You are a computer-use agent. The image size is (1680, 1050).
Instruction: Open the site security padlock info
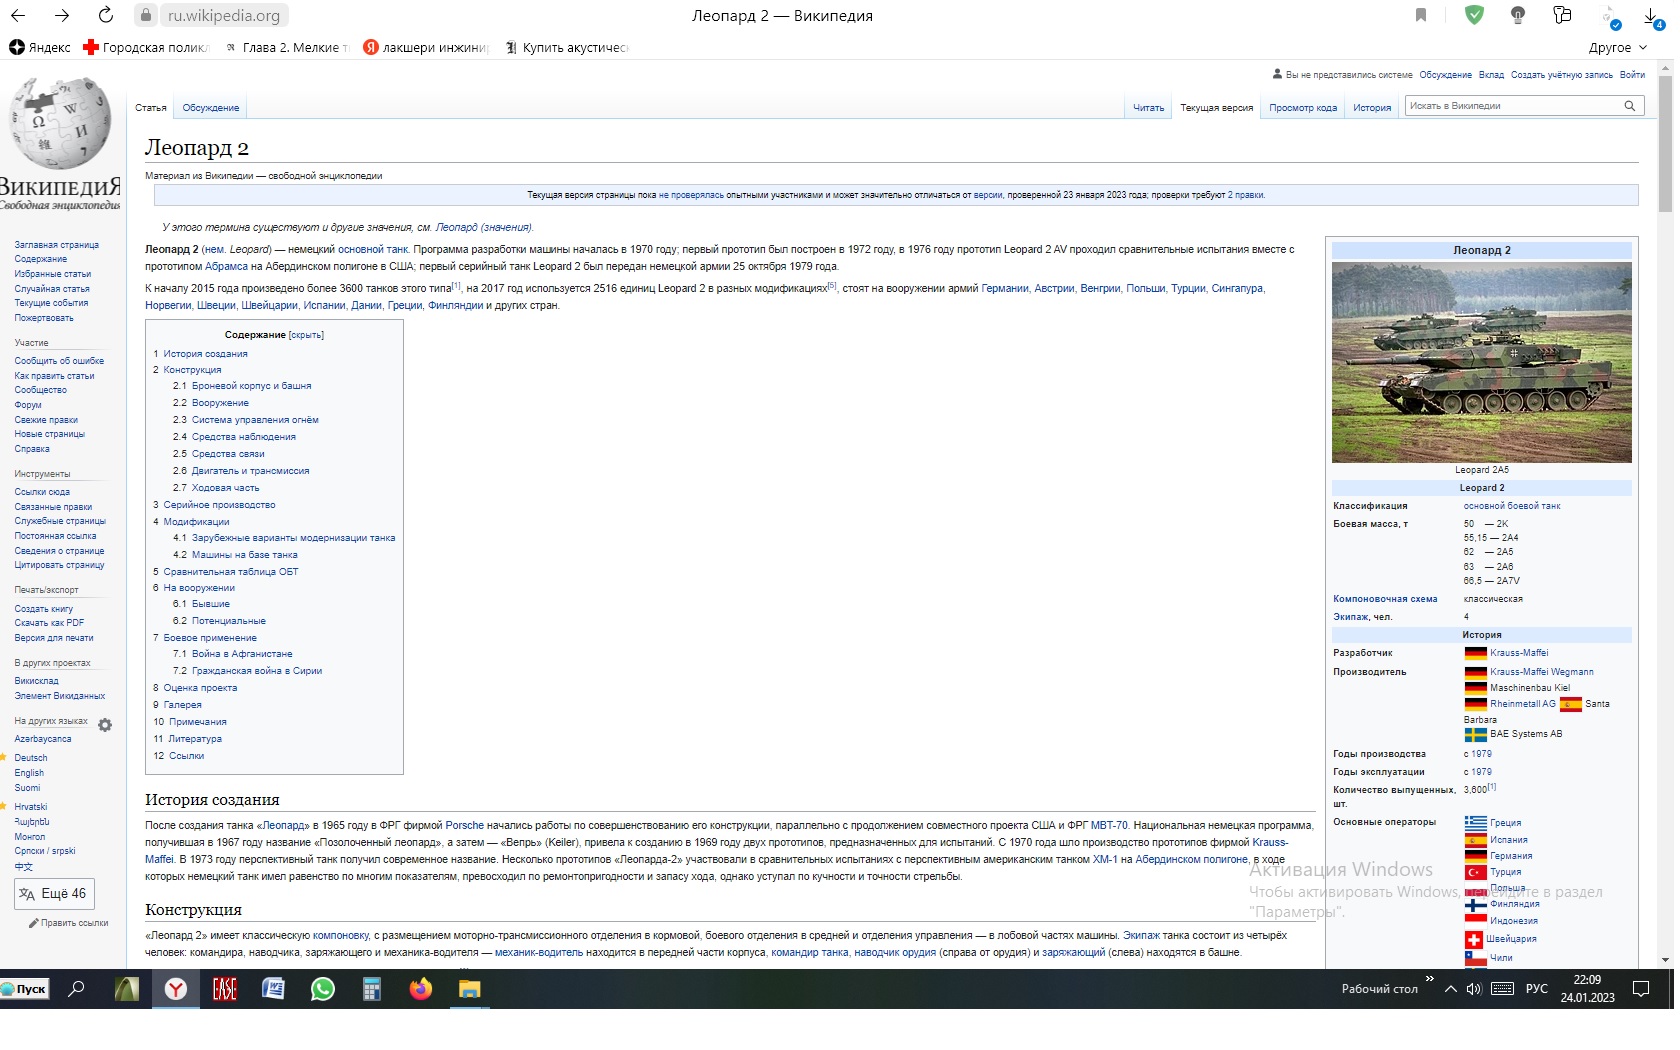tap(146, 15)
